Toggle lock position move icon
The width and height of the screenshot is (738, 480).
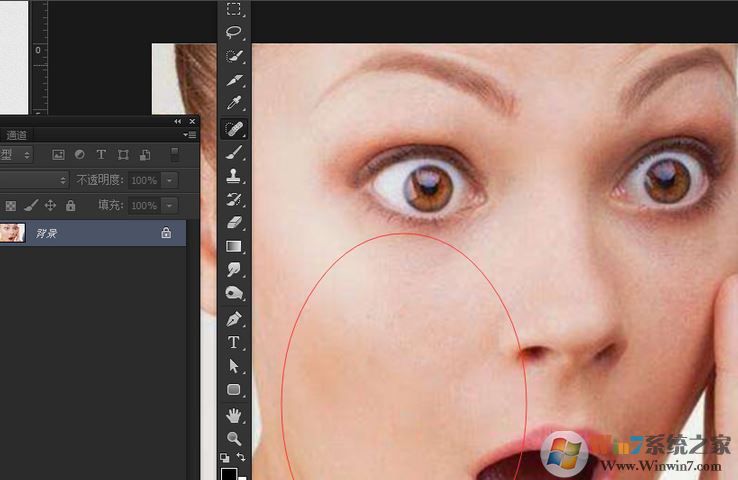50,205
